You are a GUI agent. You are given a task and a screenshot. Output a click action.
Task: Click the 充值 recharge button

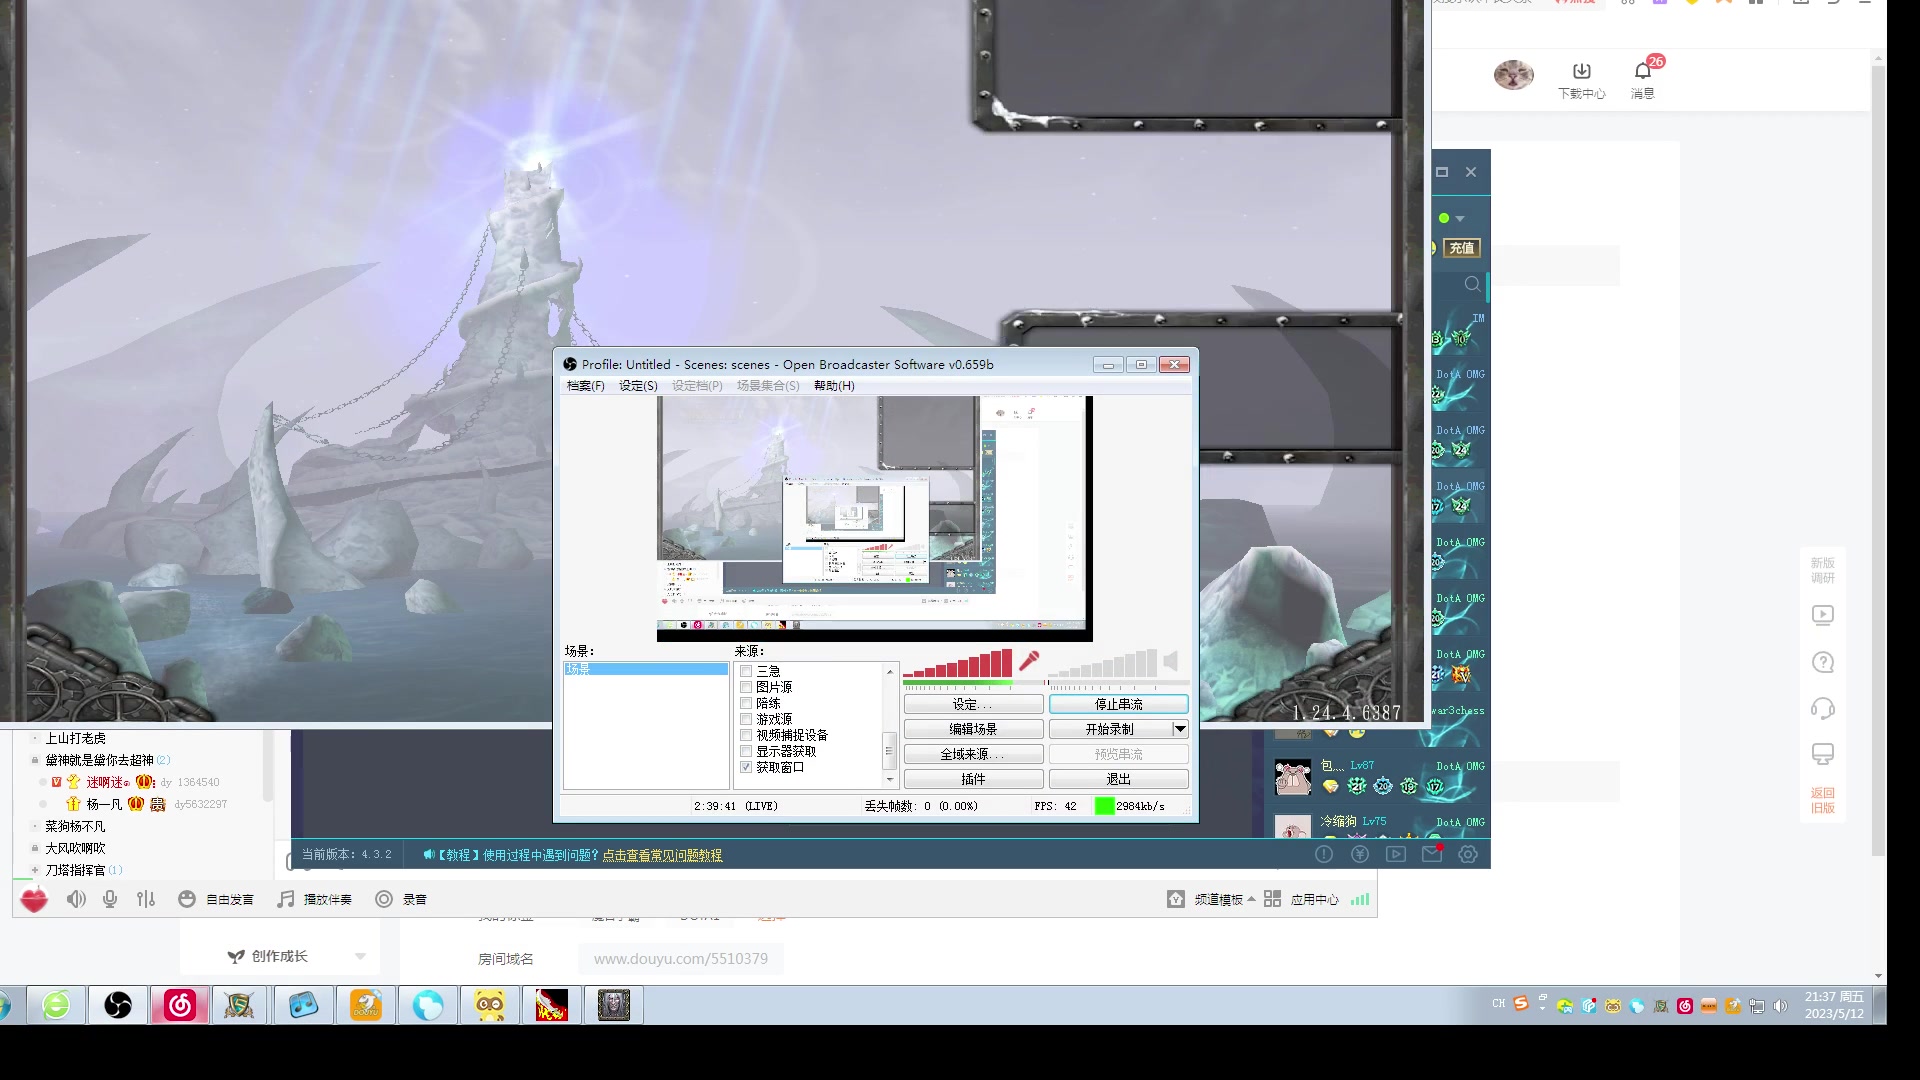pyautogui.click(x=1461, y=248)
